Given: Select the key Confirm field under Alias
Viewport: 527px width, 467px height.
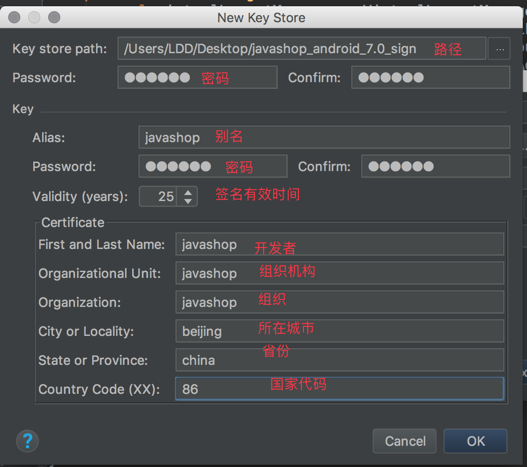Looking at the screenshot, I should click(x=436, y=166).
